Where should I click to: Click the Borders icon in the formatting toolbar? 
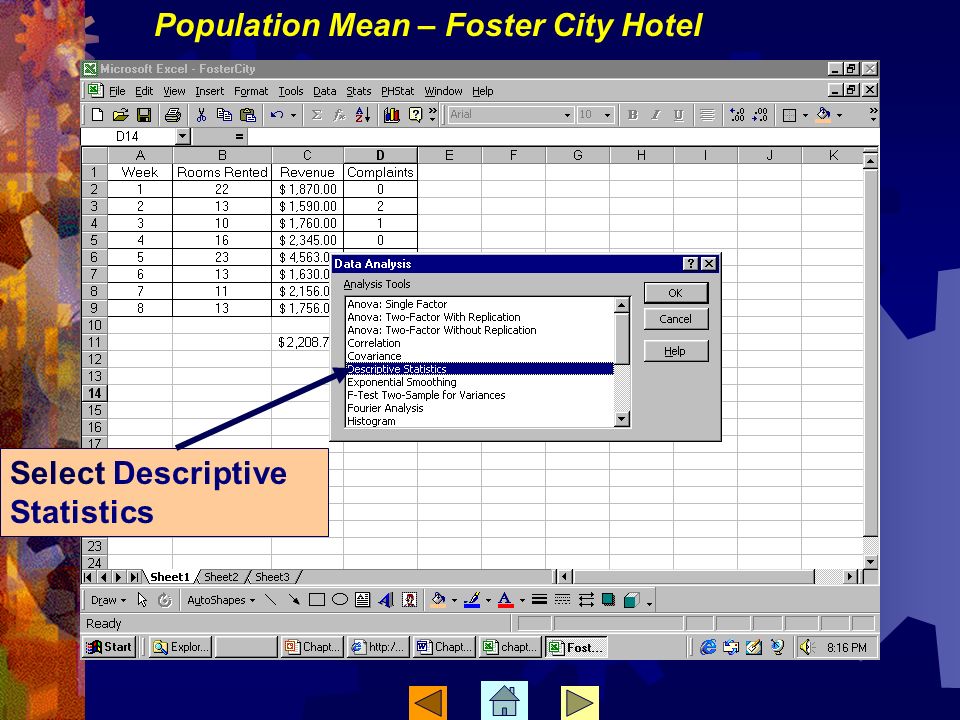coord(789,114)
